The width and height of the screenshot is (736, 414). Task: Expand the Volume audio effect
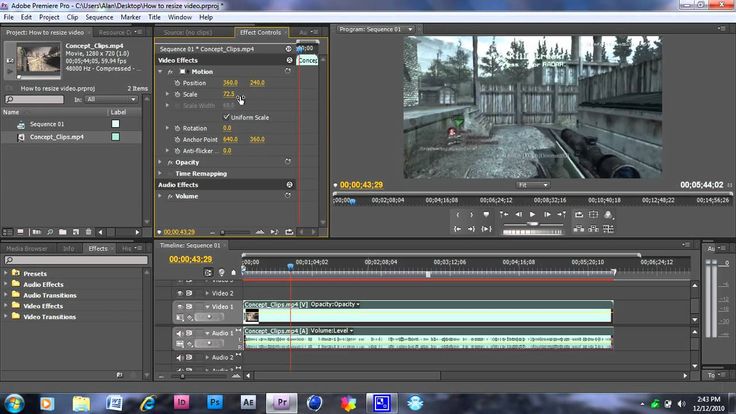(161, 196)
